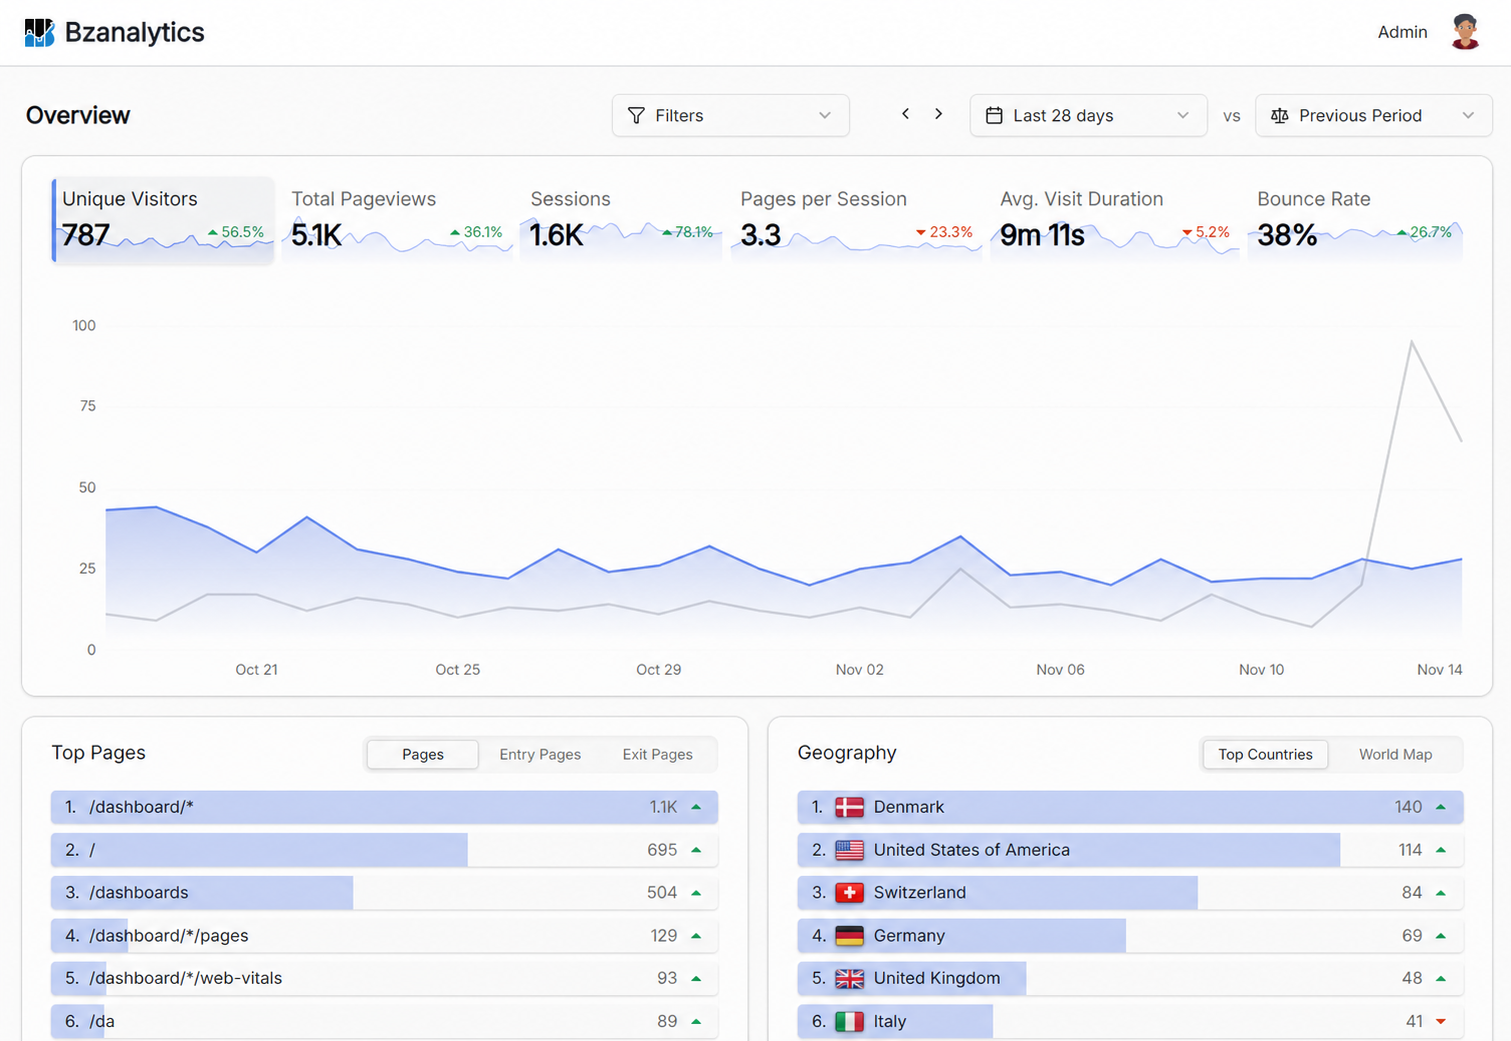Click the /da row in Top Pages
Viewport: 1511px width, 1041px height.
click(x=384, y=1022)
